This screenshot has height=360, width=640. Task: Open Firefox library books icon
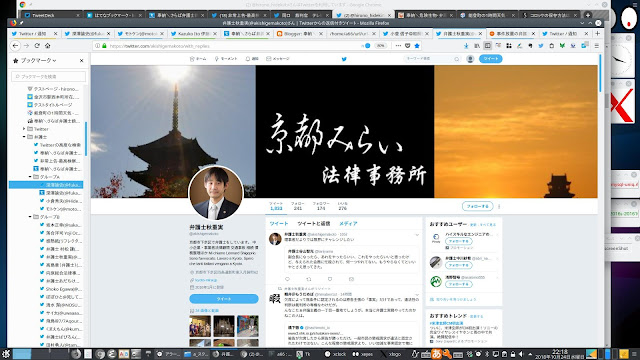point(477,46)
